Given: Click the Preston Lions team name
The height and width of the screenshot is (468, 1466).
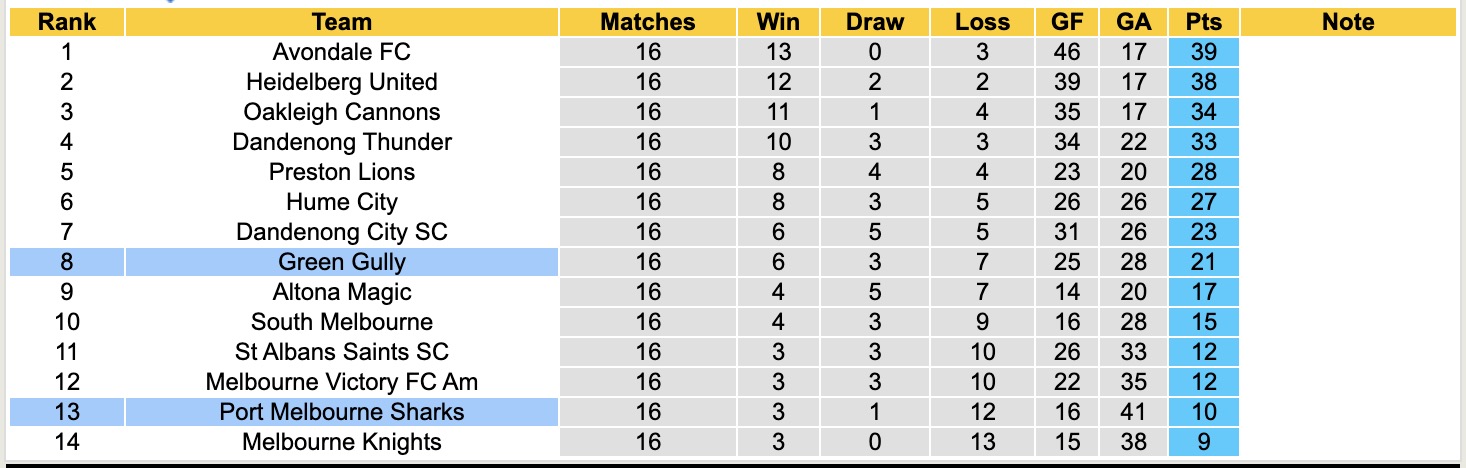Looking at the screenshot, I should click(x=341, y=172).
